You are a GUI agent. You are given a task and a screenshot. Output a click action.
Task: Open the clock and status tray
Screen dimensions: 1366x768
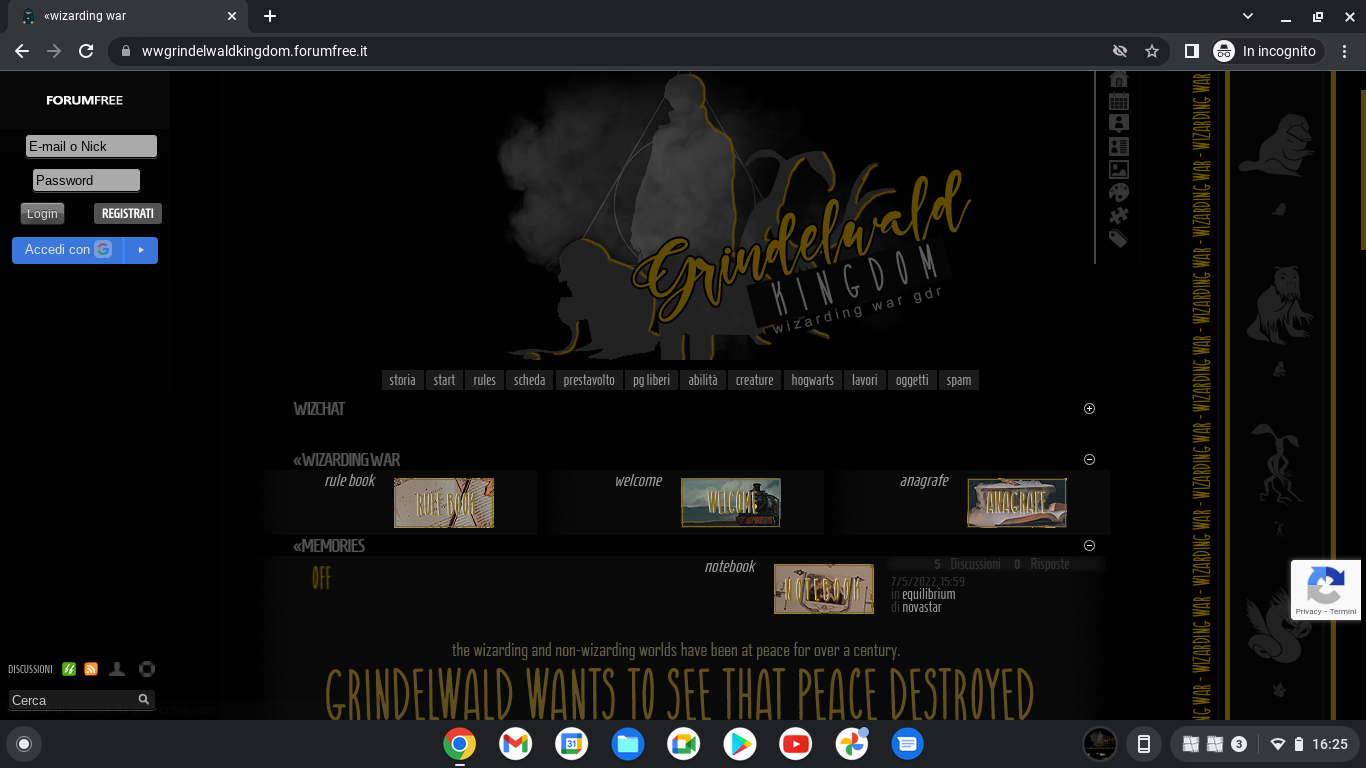pos(1308,744)
